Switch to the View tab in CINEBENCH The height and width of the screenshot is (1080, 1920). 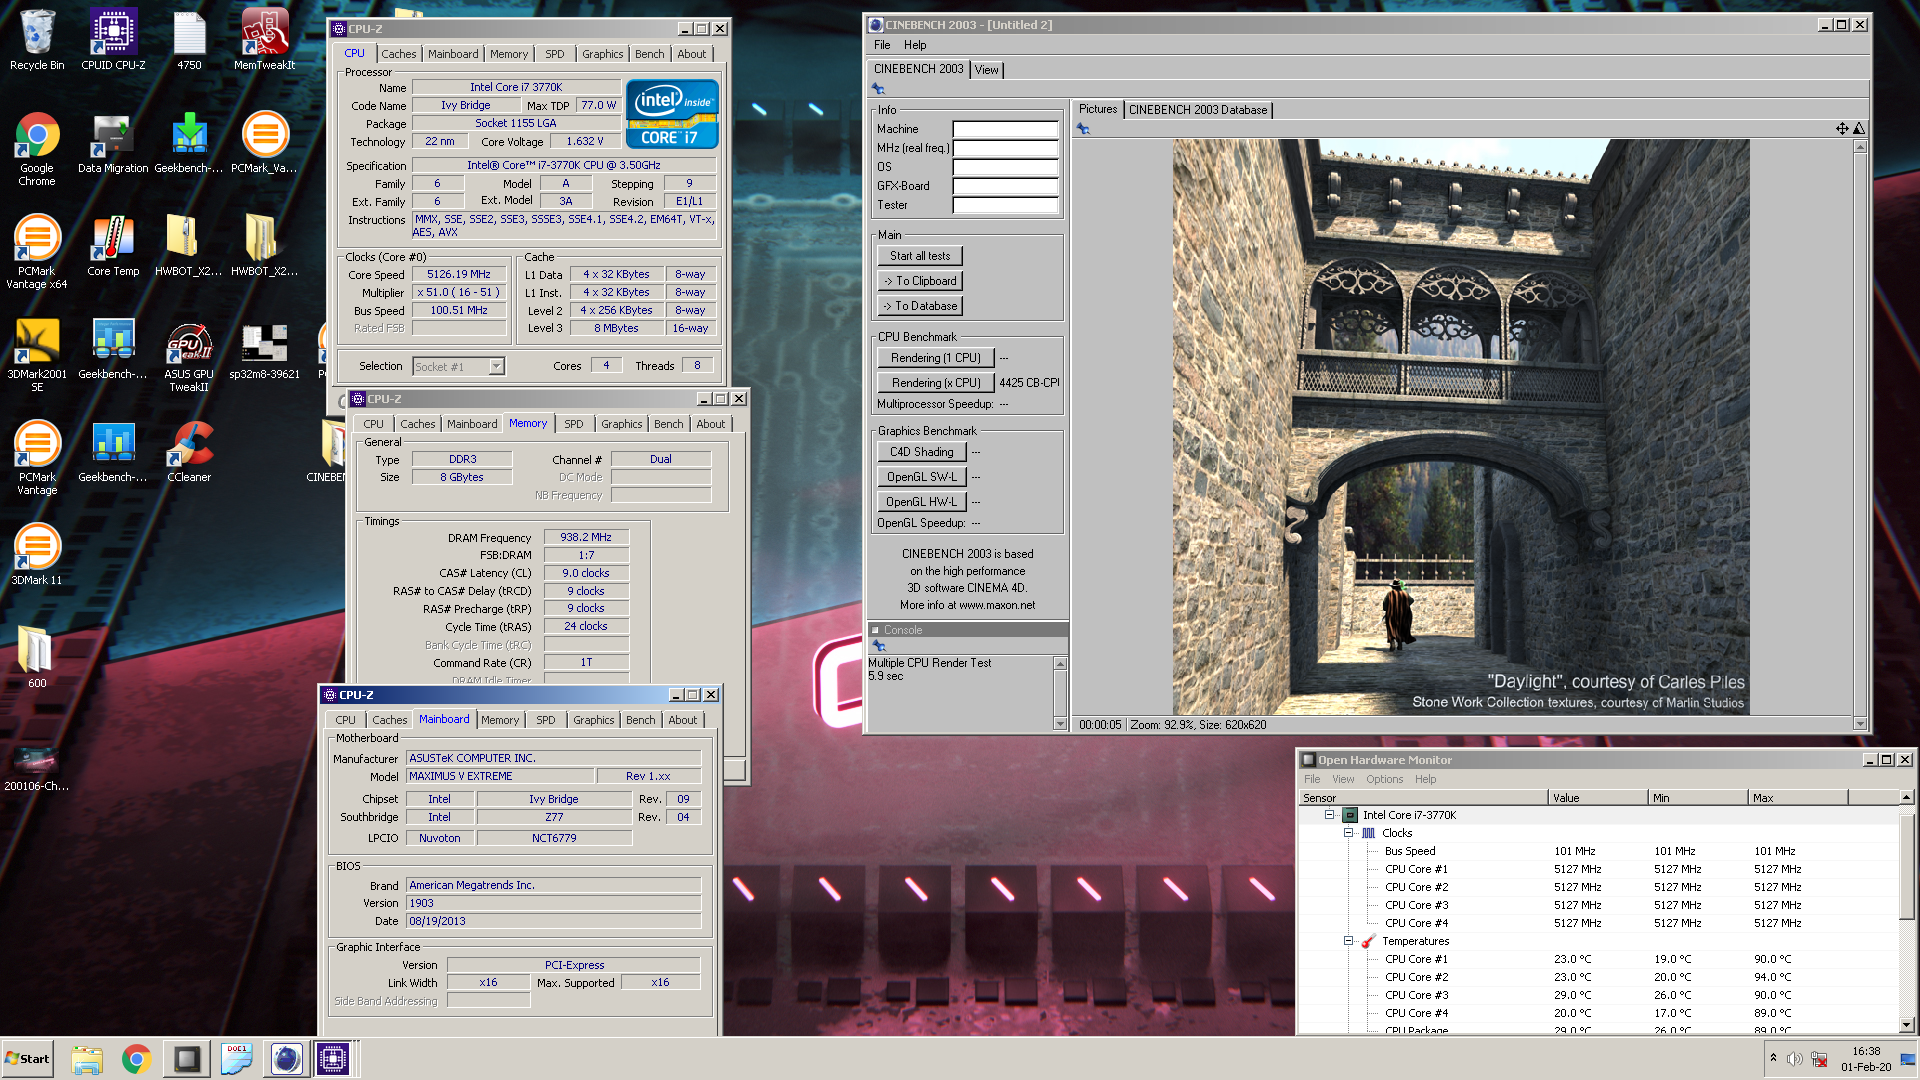coord(987,70)
